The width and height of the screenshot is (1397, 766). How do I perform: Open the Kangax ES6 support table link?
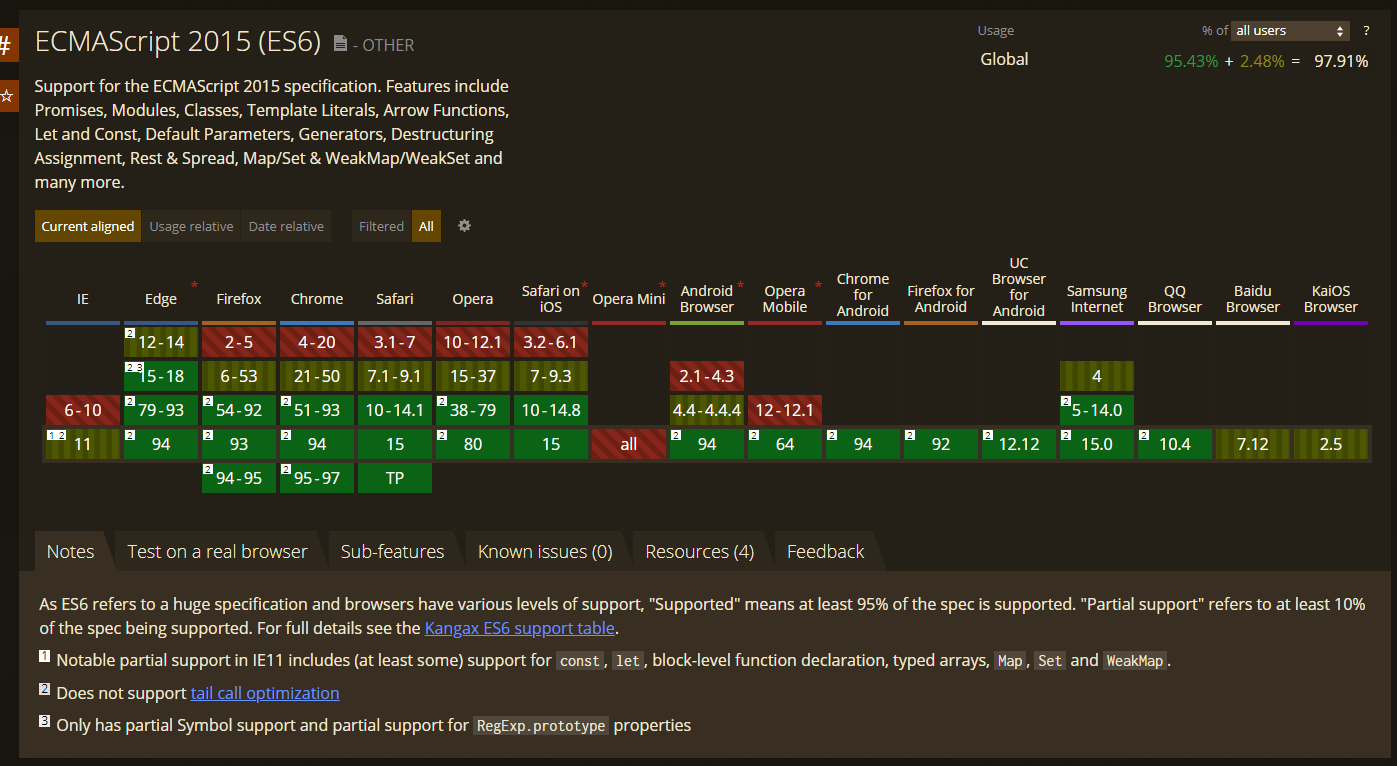(520, 628)
